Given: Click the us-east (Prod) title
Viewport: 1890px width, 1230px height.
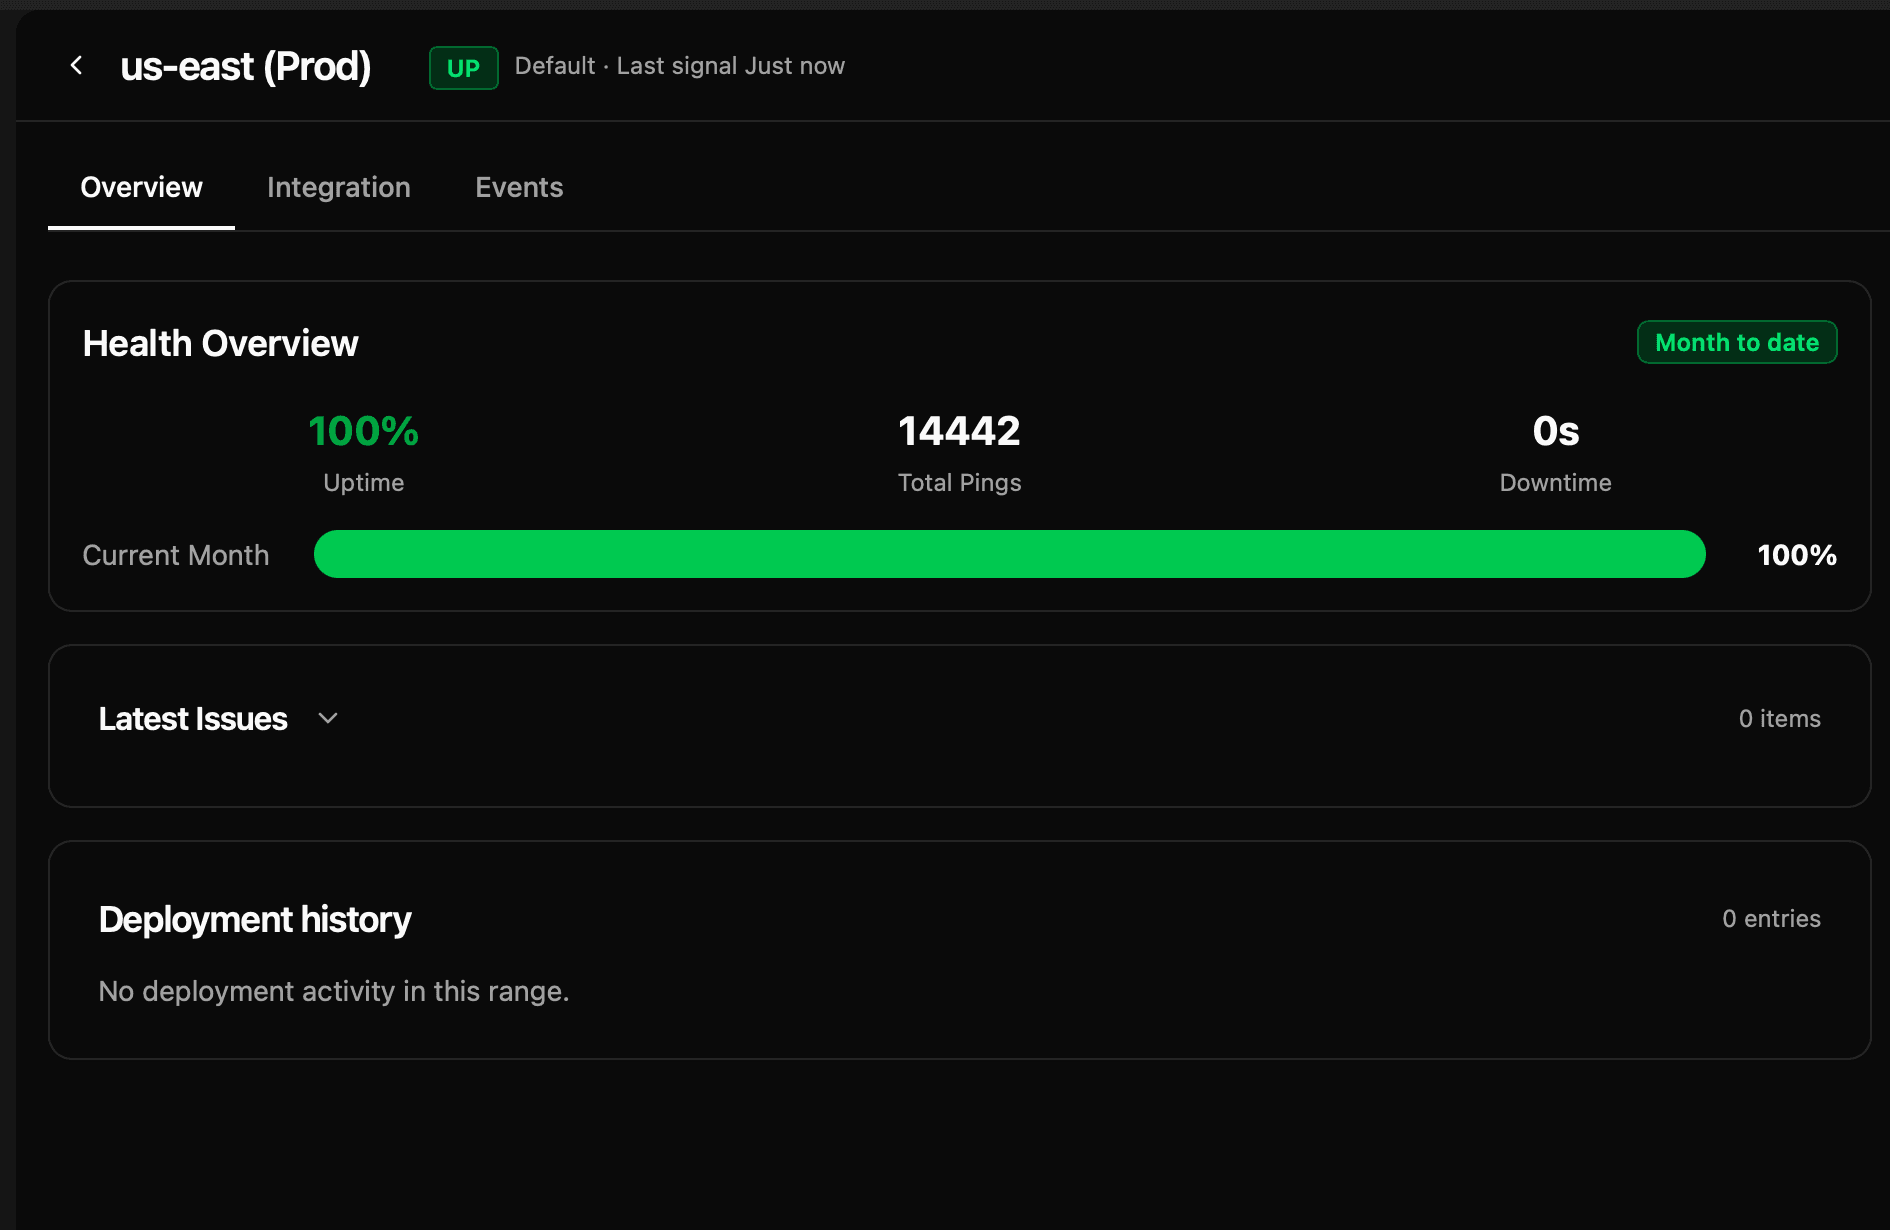Looking at the screenshot, I should tap(246, 67).
